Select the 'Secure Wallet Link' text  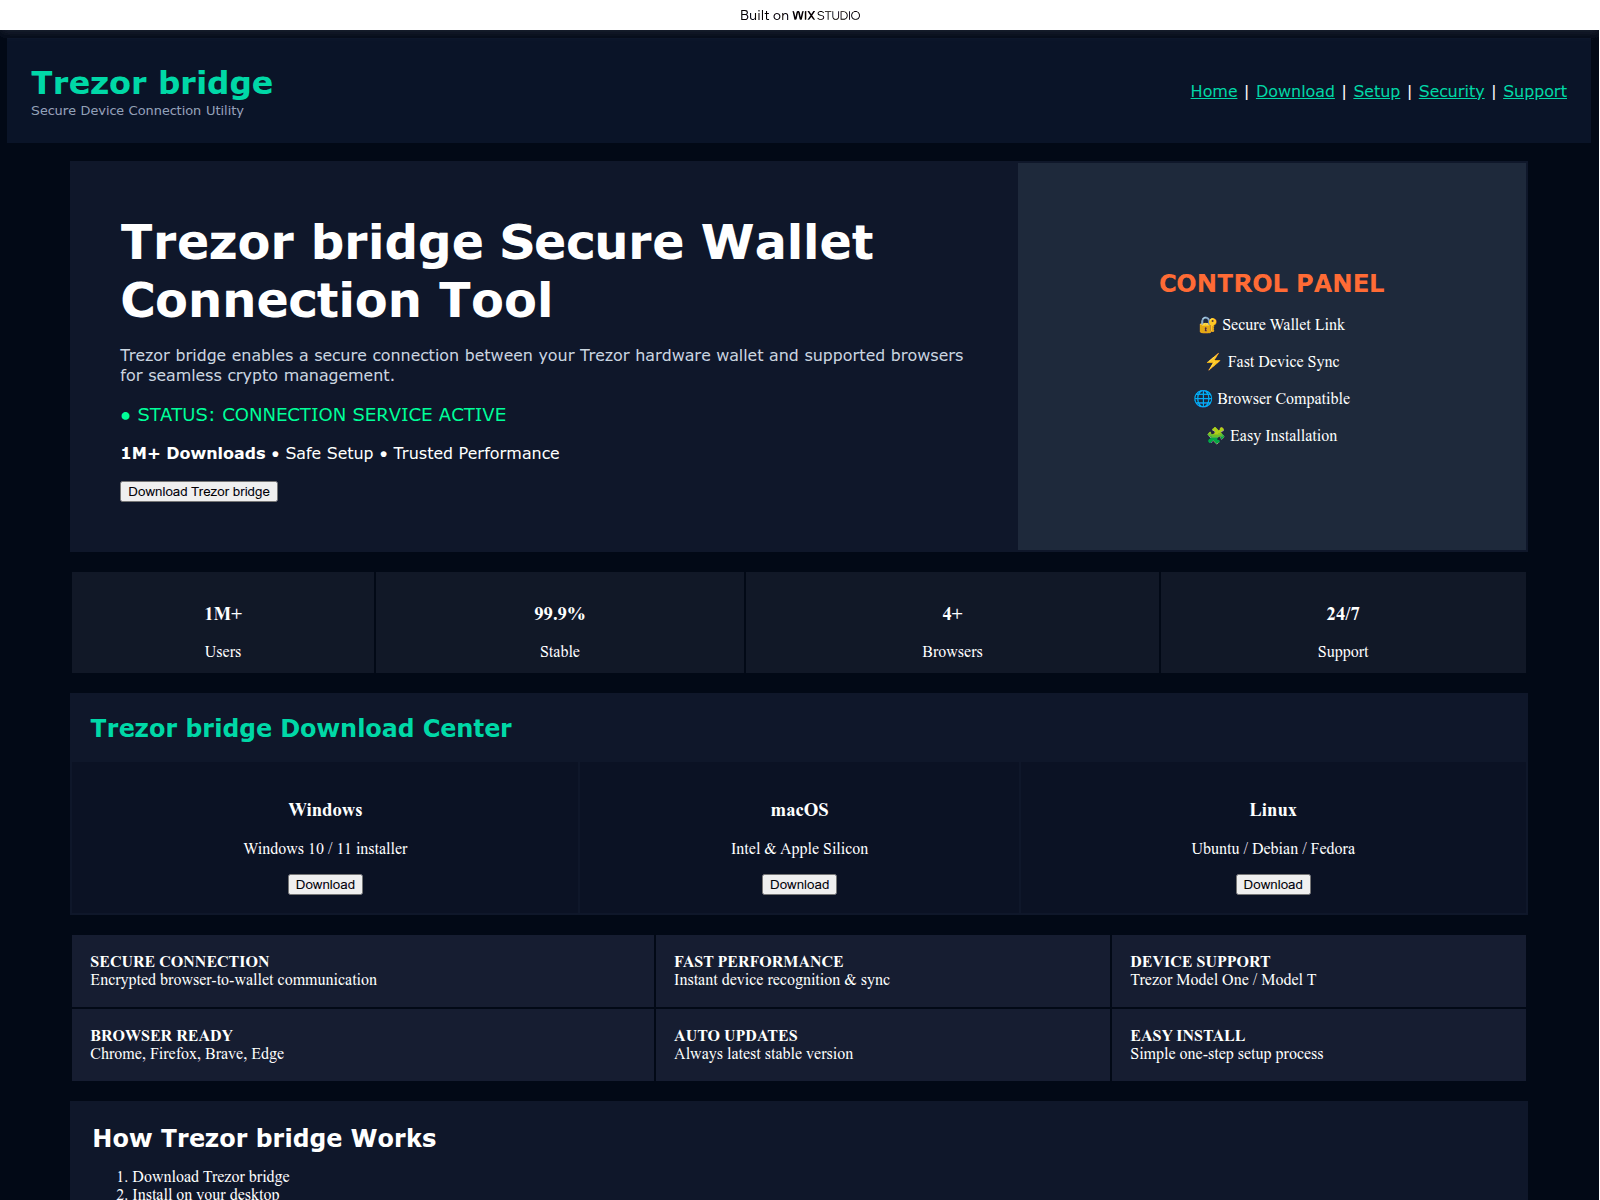pyautogui.click(x=1283, y=325)
